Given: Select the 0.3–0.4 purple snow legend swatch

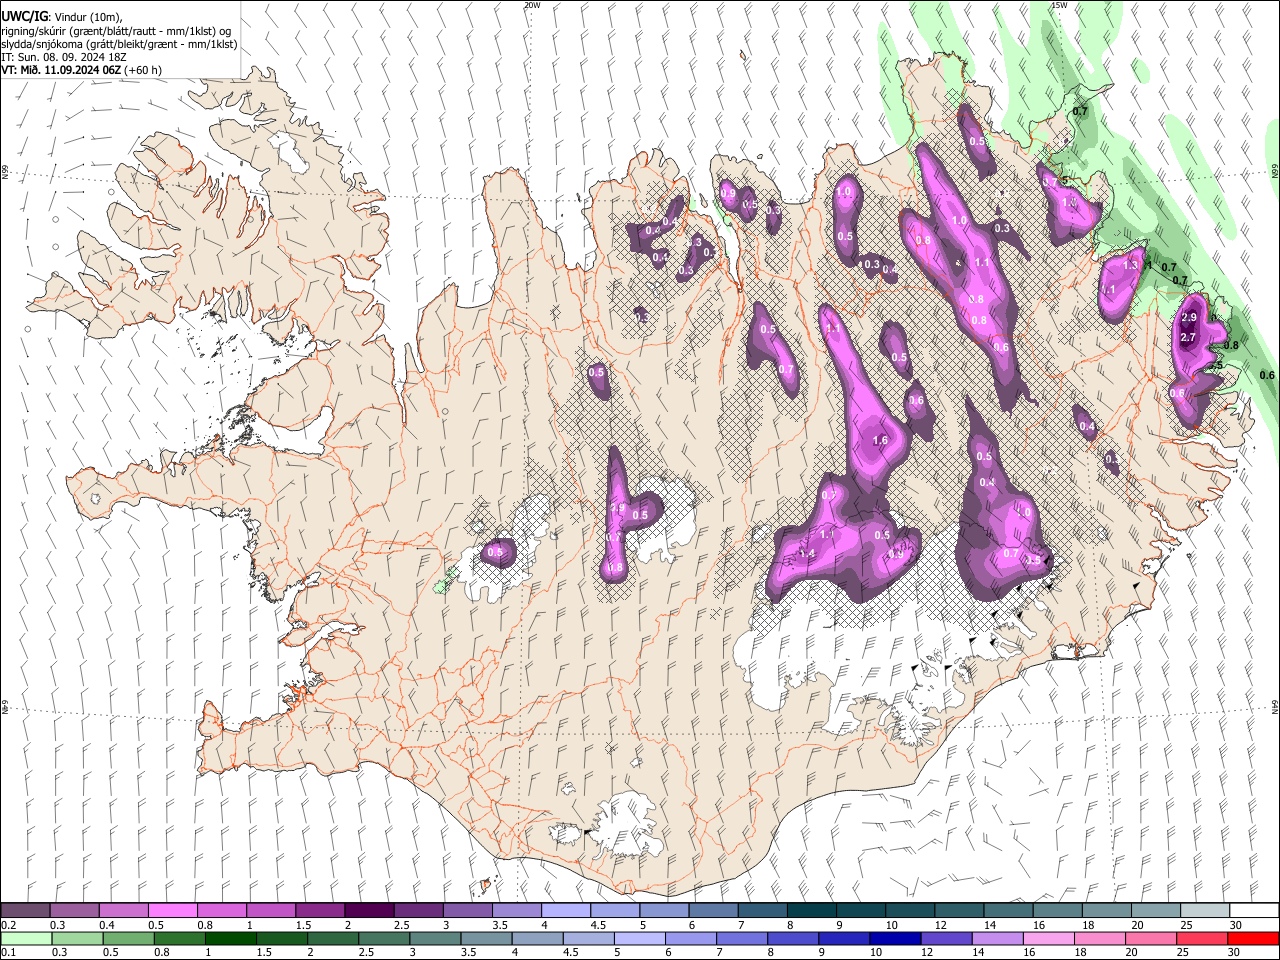Looking at the screenshot, I should point(75,911).
